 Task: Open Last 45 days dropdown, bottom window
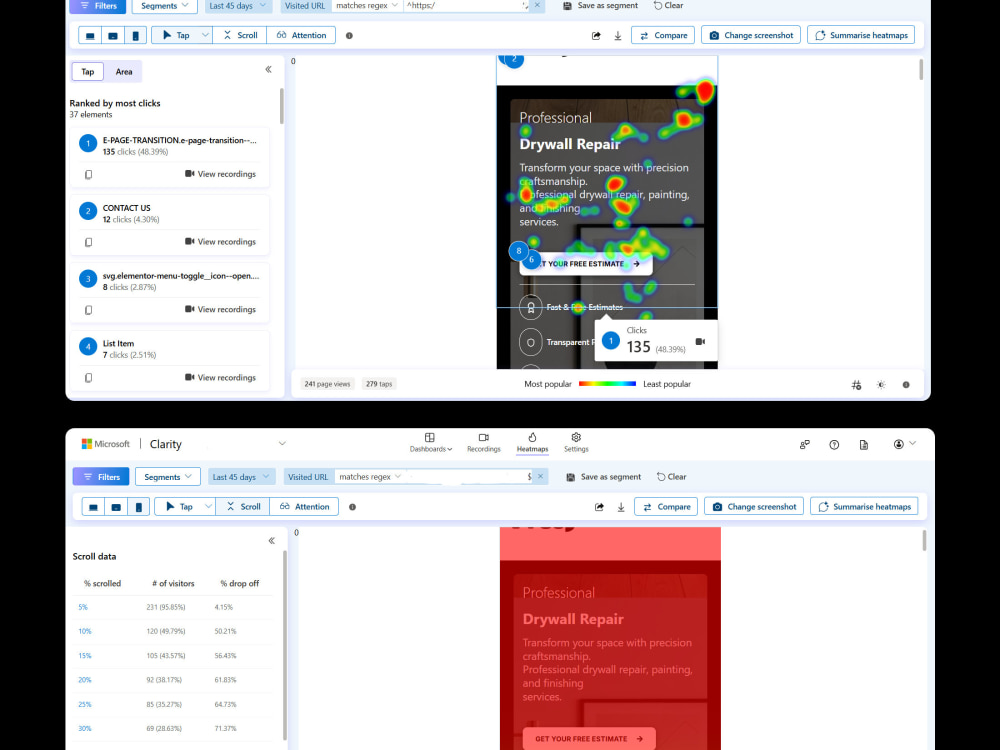(x=240, y=477)
